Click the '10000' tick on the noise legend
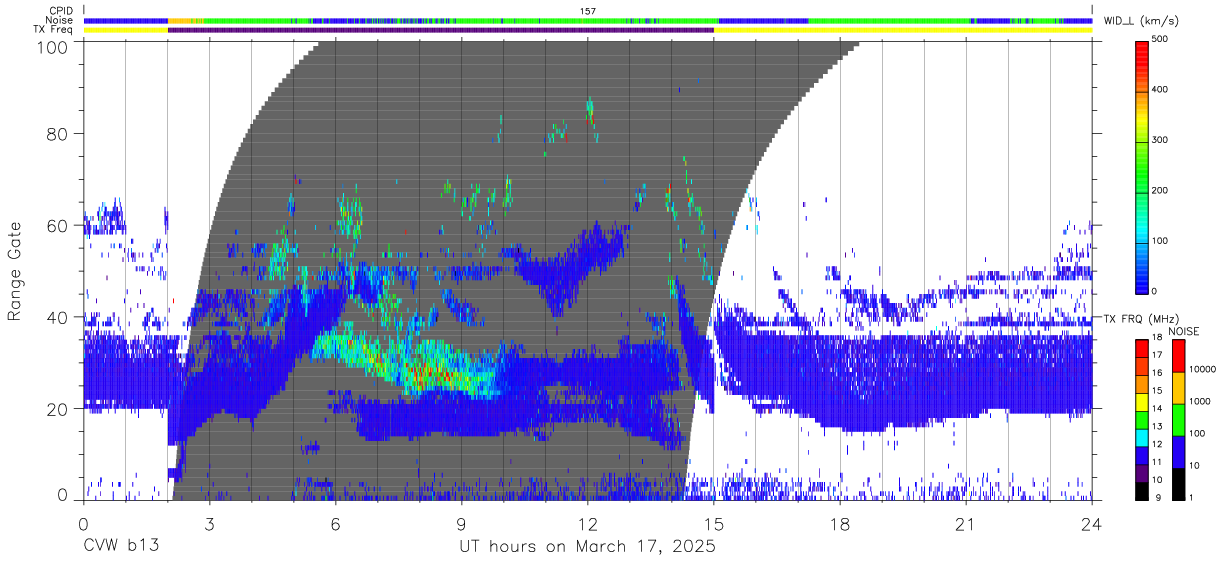 pyautogui.click(x=1205, y=369)
